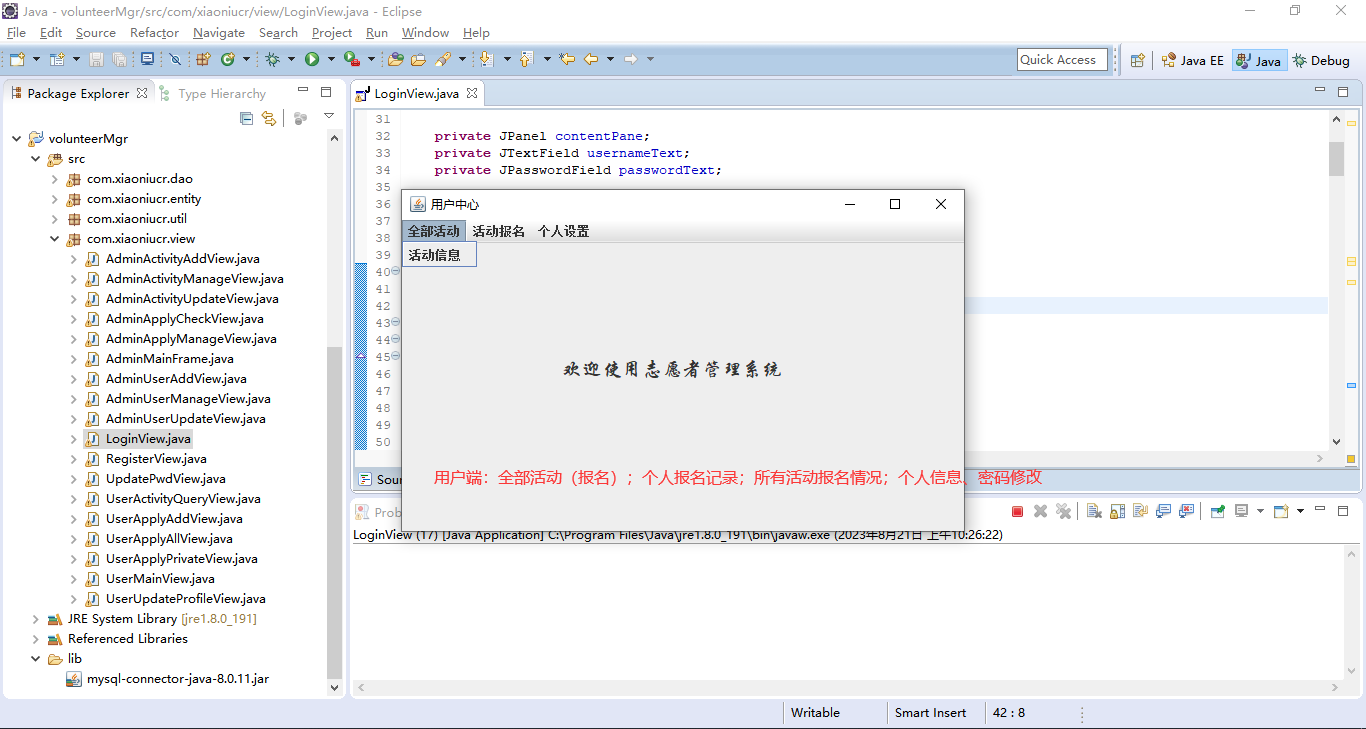The width and height of the screenshot is (1366, 729).
Task: Open the New file dropdown arrow
Action: coord(36,59)
